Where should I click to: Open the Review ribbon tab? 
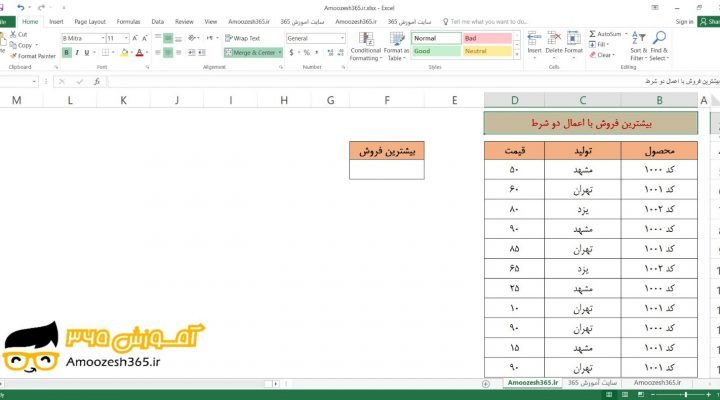click(x=184, y=22)
